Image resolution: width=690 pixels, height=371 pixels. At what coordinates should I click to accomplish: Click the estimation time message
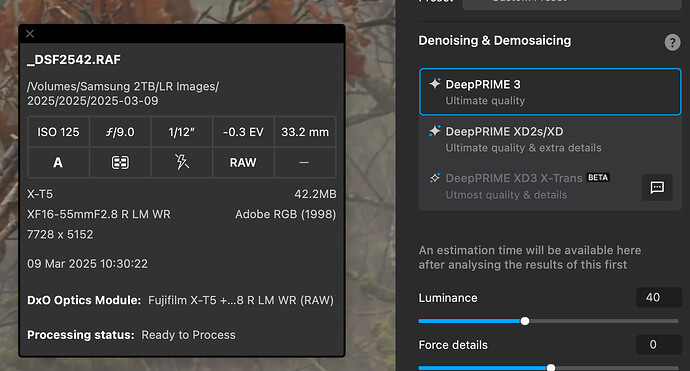click(x=530, y=257)
